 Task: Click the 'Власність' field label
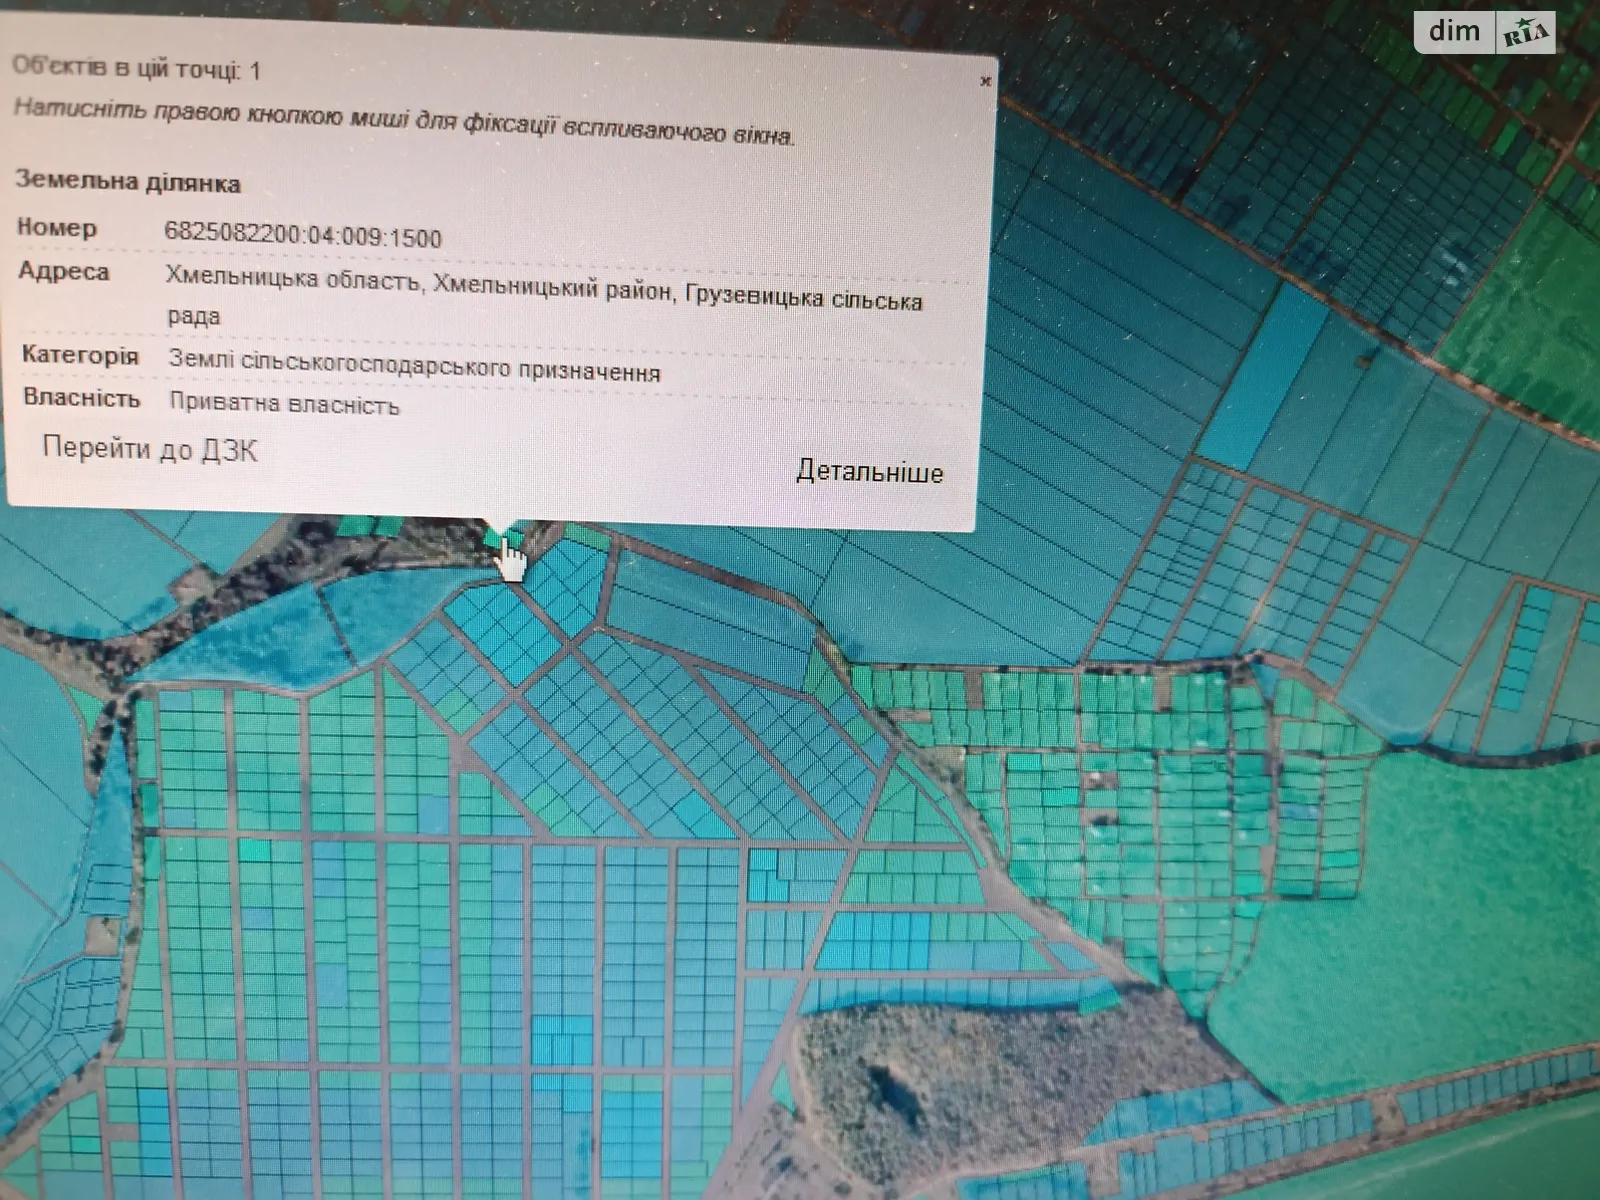[x=81, y=398]
